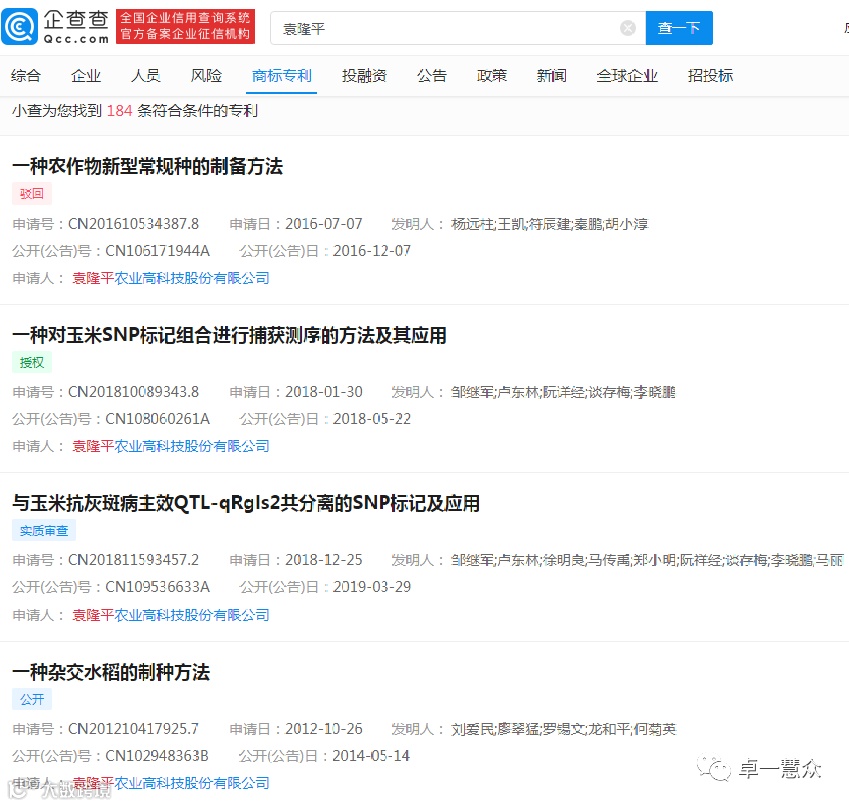Click inventors 刘爱民;廖翠猛;罗锡文;龙和平;何菊英
This screenshot has height=806, width=849.
click(x=564, y=729)
